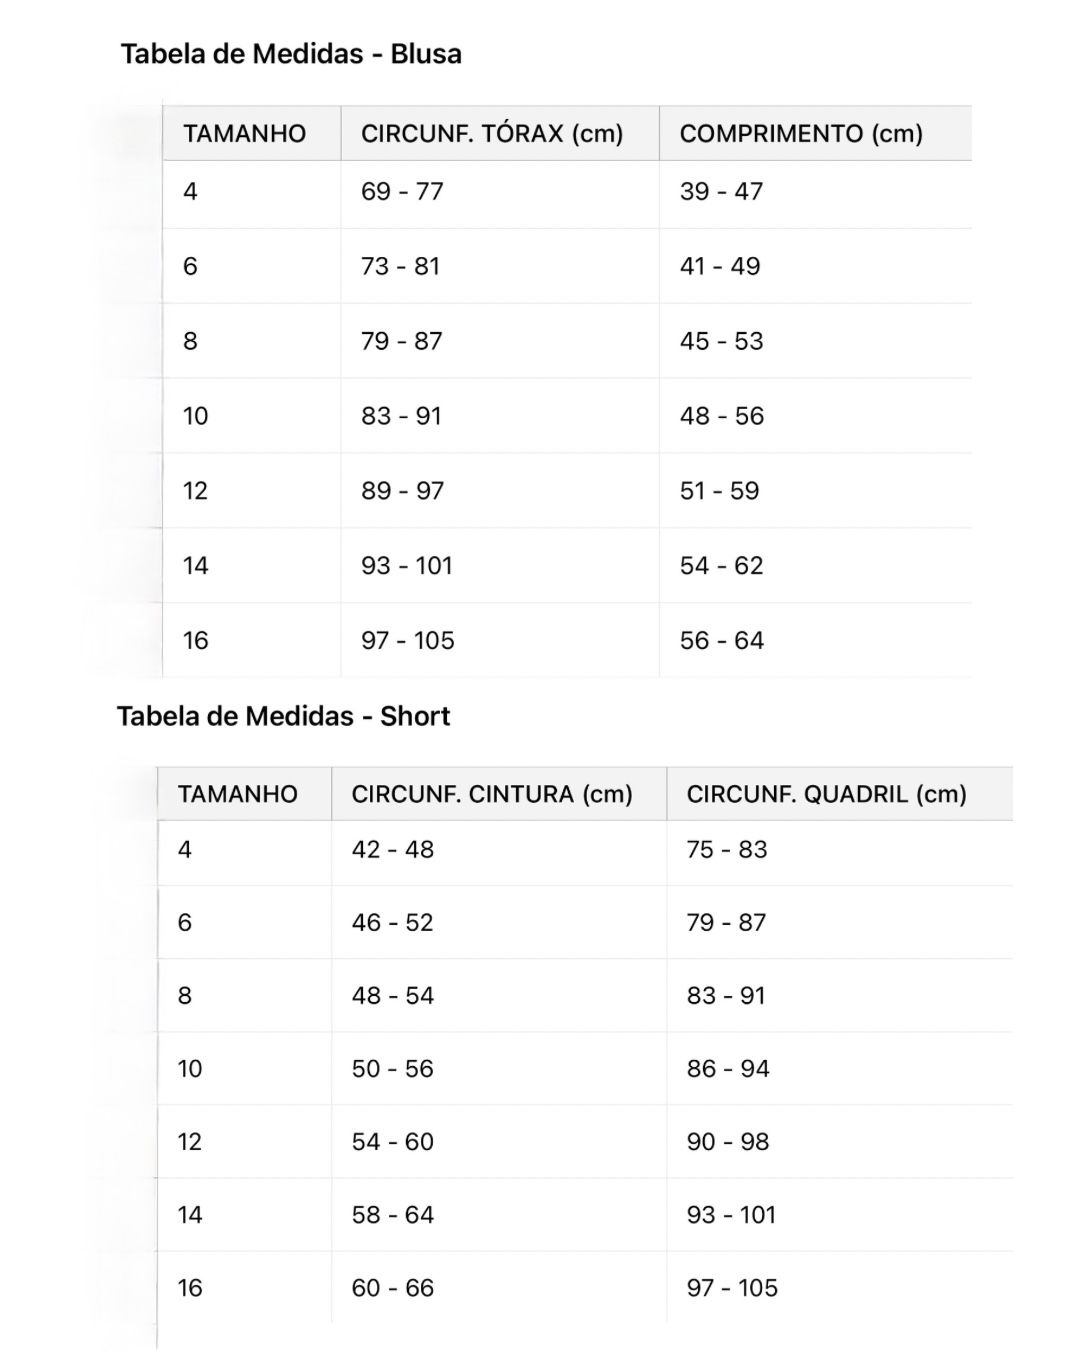
Task: Select the 'CIRCUNF. TÓRAX (cm)' column header
Action: click(x=492, y=134)
